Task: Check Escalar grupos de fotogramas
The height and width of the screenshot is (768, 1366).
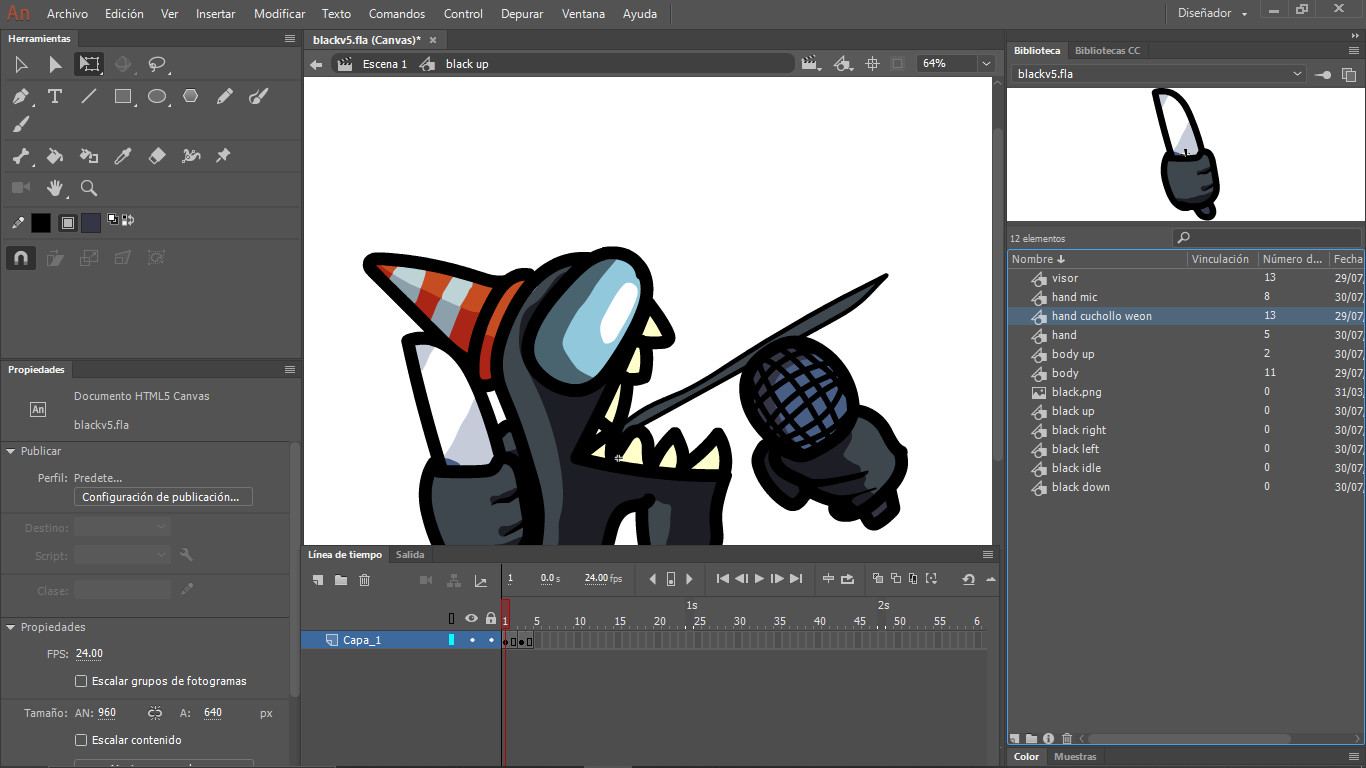Action: pos(82,681)
